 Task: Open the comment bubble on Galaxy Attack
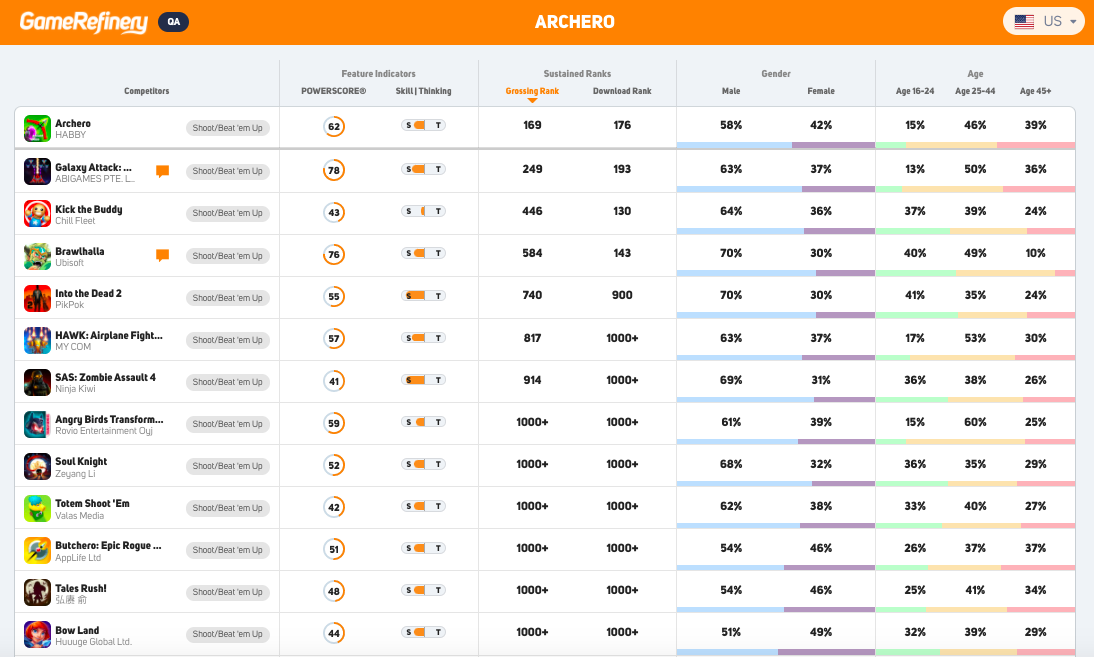[163, 171]
